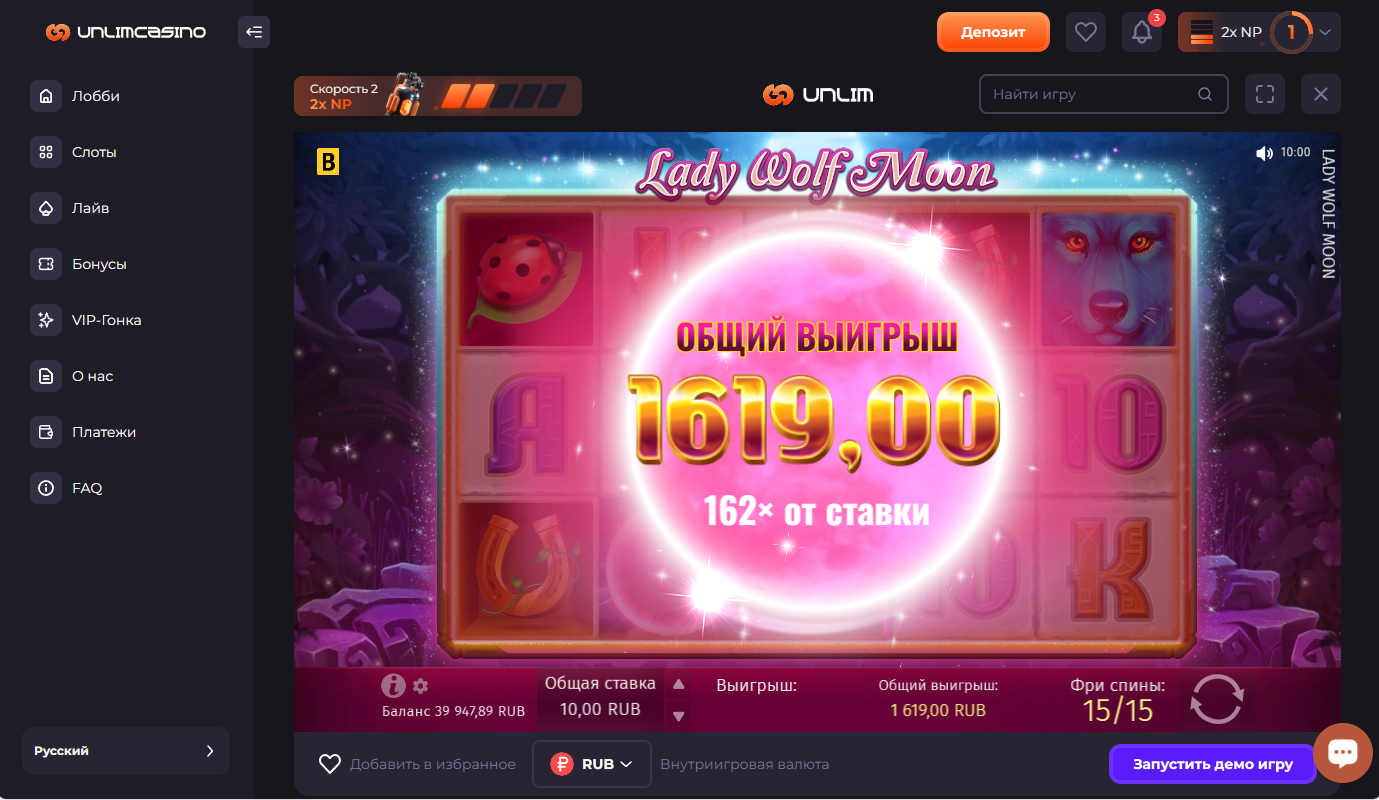Open game settings gear icon
The image size is (1379, 800).
(421, 686)
